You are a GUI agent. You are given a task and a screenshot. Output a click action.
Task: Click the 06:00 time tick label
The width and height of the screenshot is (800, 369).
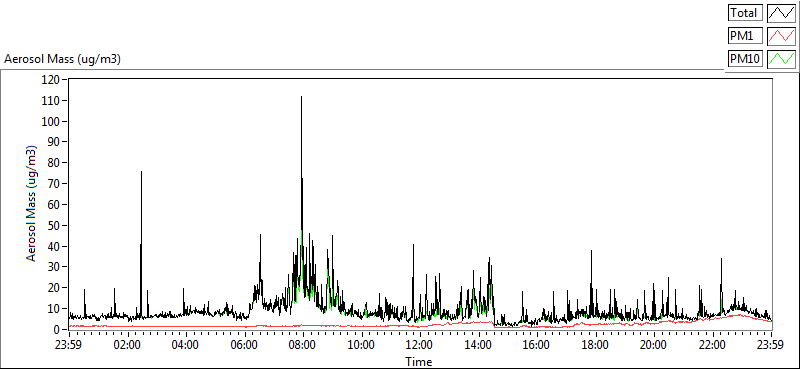(x=244, y=344)
